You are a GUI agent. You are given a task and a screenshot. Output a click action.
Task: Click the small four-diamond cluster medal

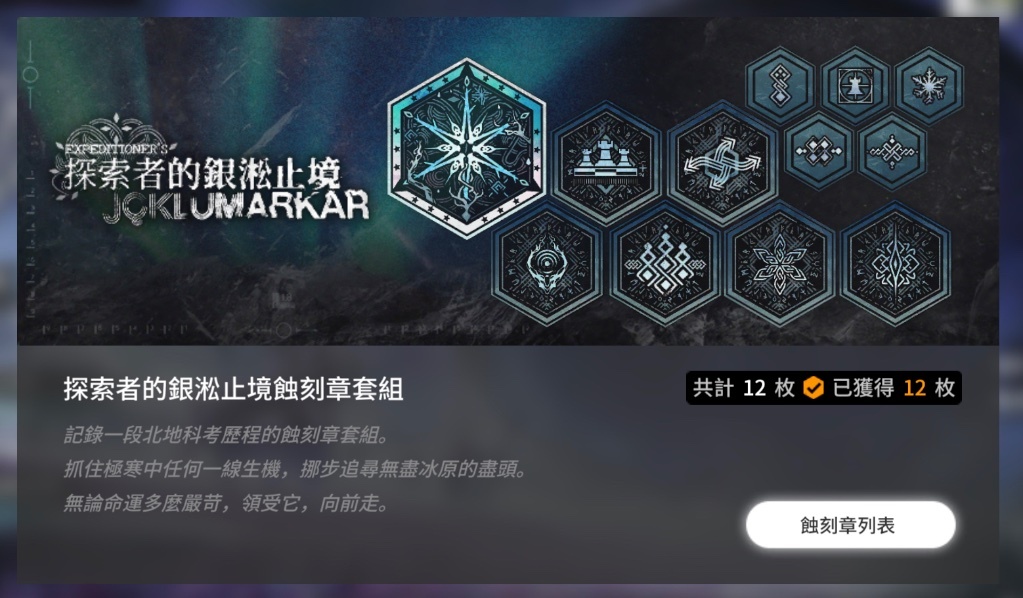click(x=819, y=151)
